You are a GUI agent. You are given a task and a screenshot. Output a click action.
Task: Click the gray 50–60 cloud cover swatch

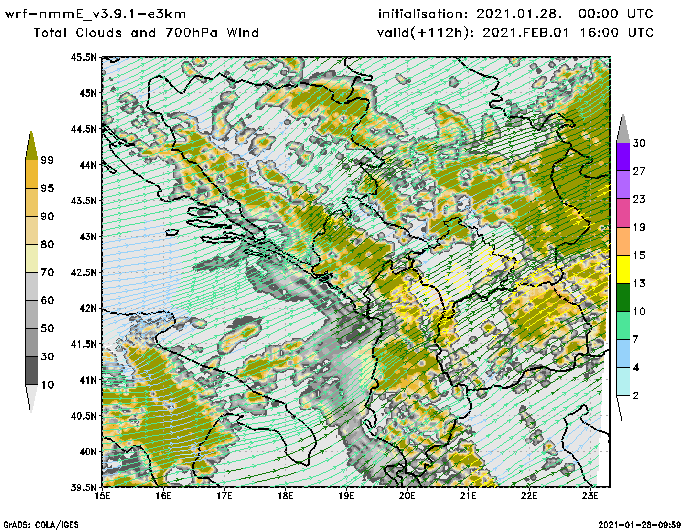coord(31,315)
